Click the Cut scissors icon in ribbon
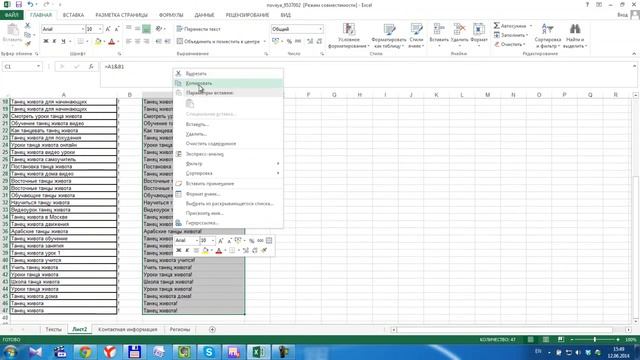This screenshot has width=640, height=360. click(27, 26)
